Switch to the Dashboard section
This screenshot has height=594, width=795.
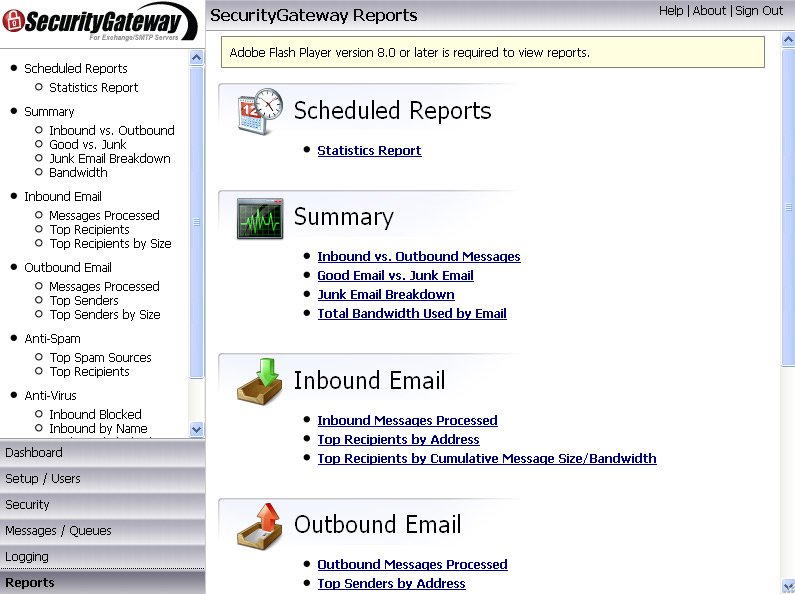tap(102, 453)
